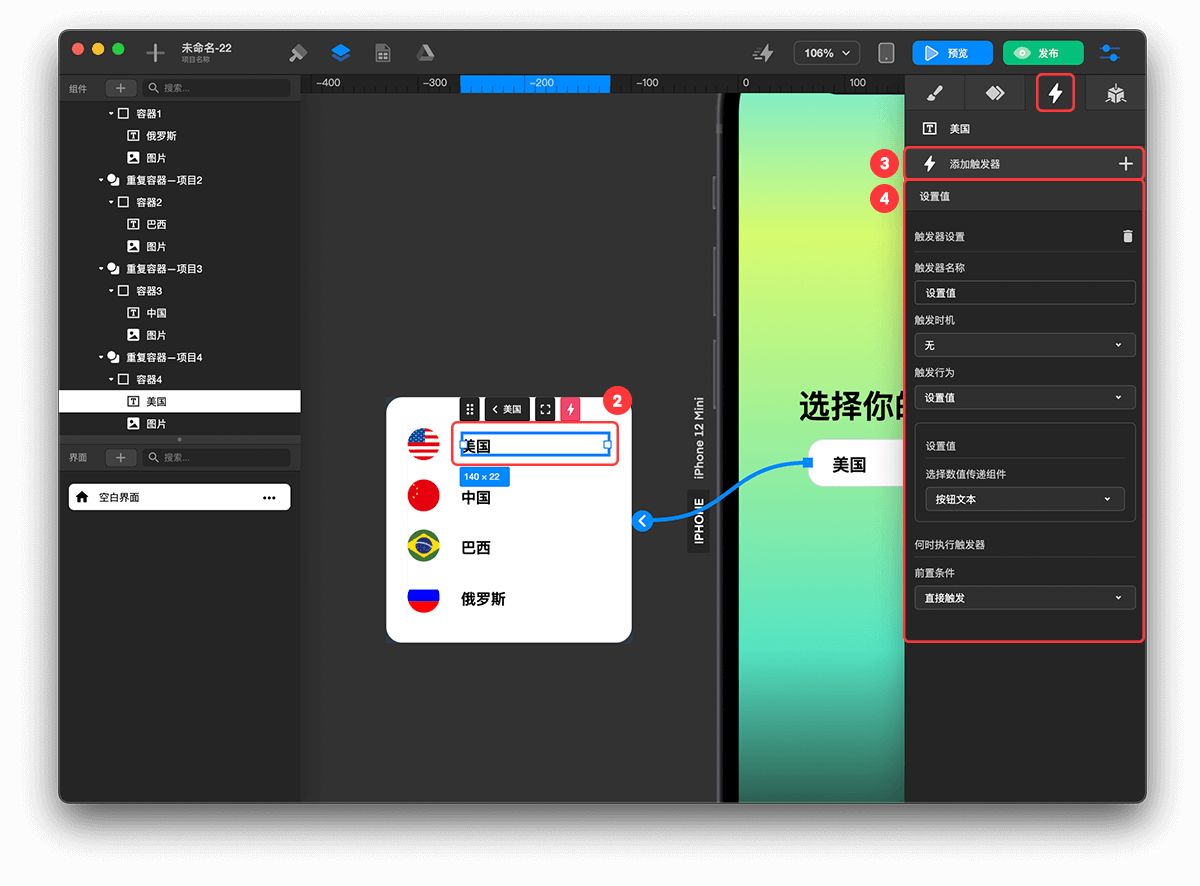Click the green 发布 publish button

1043,53
